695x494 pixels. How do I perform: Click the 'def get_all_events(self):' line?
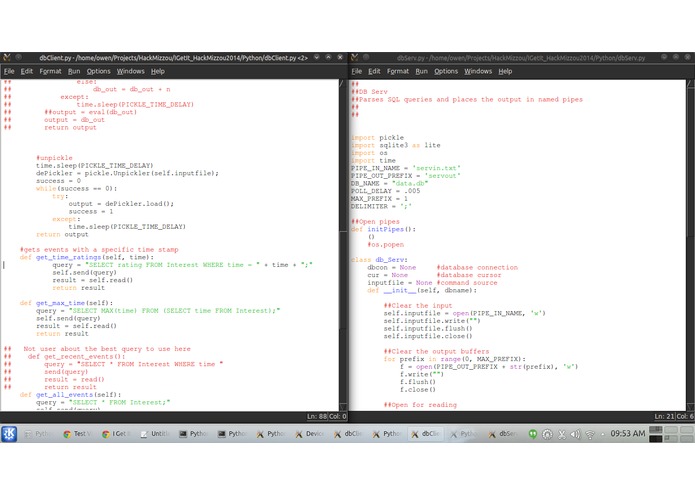[x=70, y=395]
